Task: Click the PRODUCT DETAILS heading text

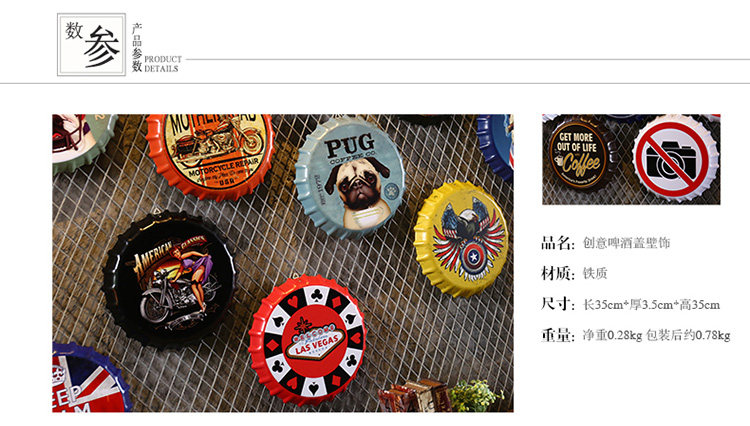Action: [163, 64]
